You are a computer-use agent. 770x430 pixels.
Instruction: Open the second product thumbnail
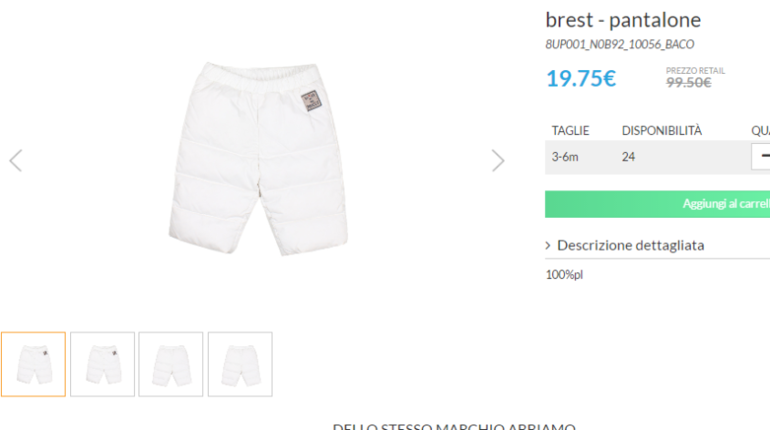coord(102,364)
